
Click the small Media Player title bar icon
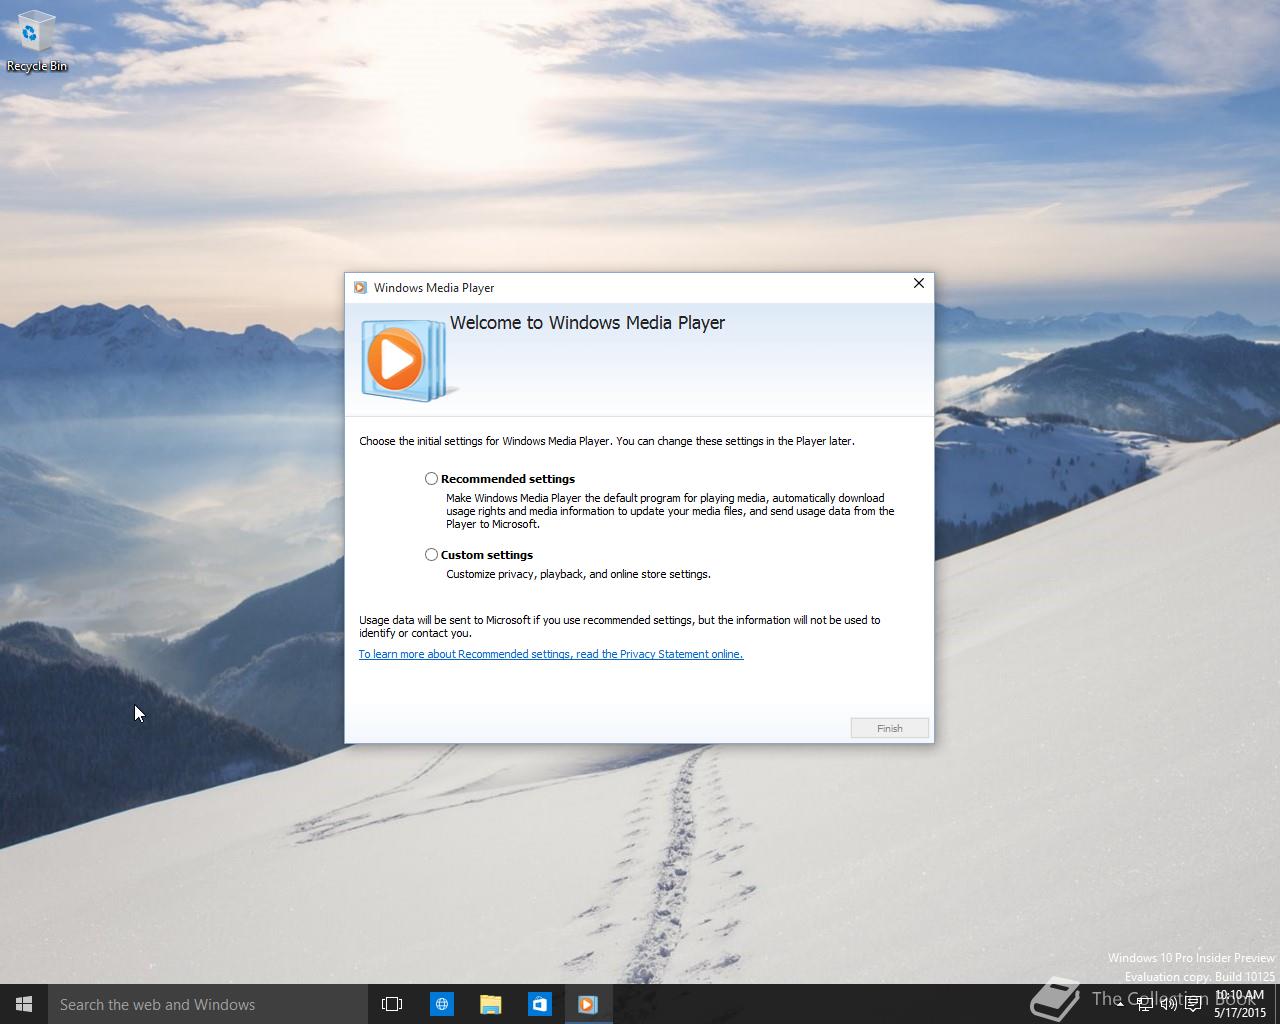360,288
